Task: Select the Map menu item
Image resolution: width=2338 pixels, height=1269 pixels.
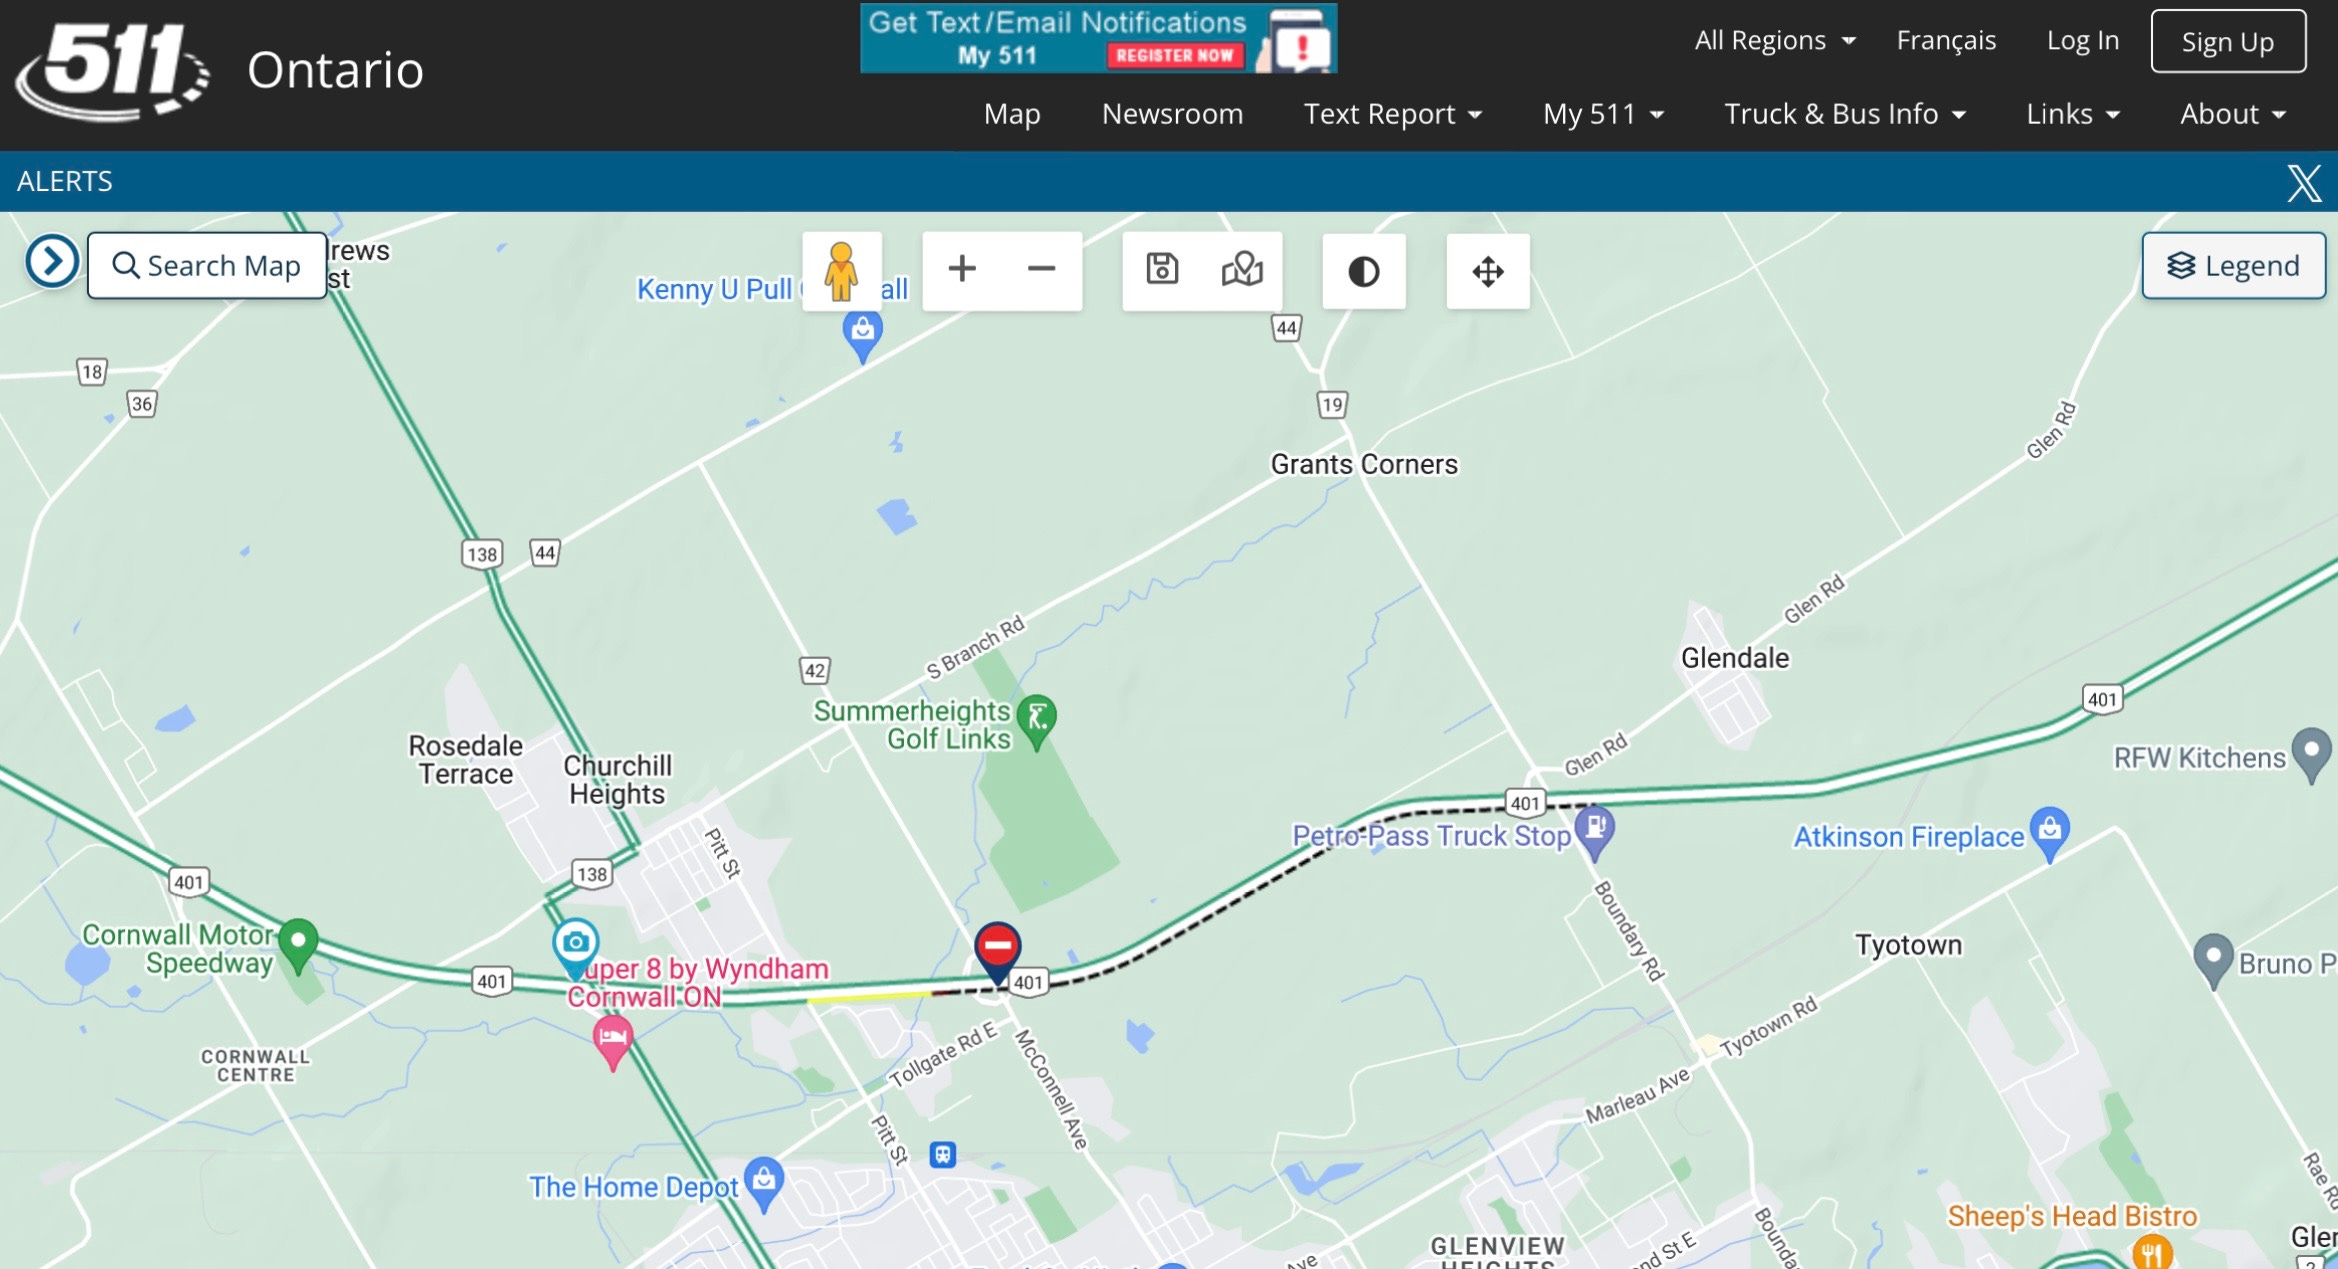Action: click(1012, 114)
